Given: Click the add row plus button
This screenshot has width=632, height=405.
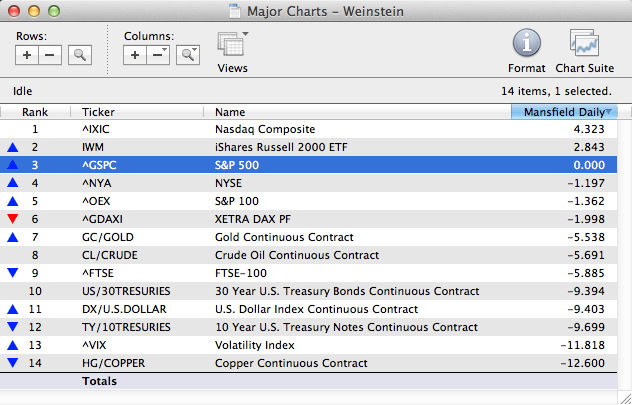Looking at the screenshot, I should (x=27, y=55).
